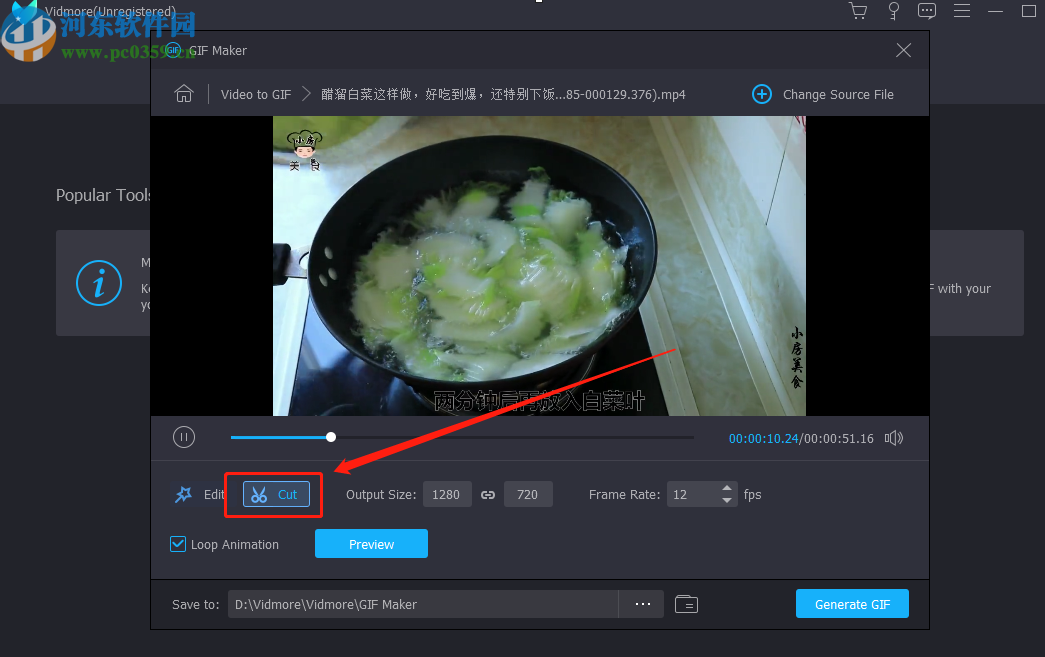Screen dimensions: 1045x657
Task: Click the Change Source File text
Action: [838, 95]
